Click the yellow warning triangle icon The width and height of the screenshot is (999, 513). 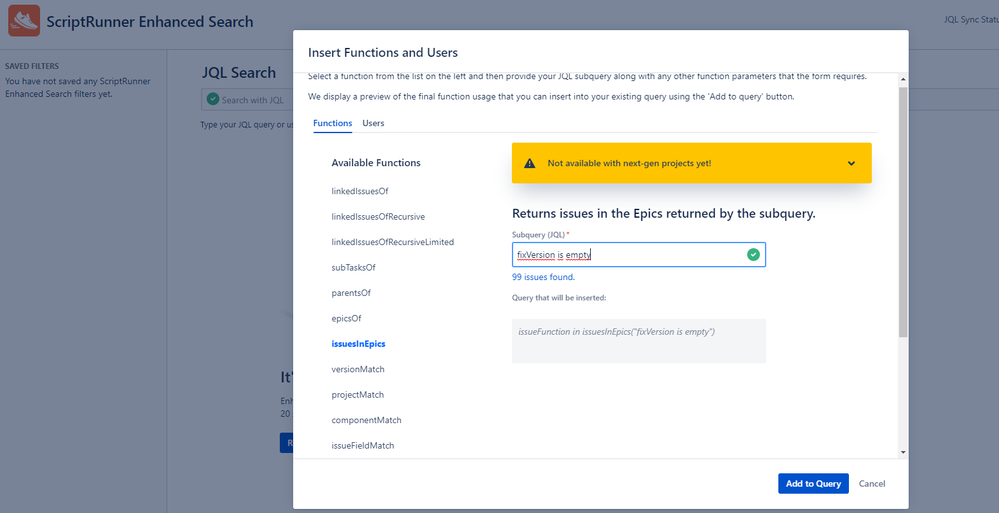(530, 163)
